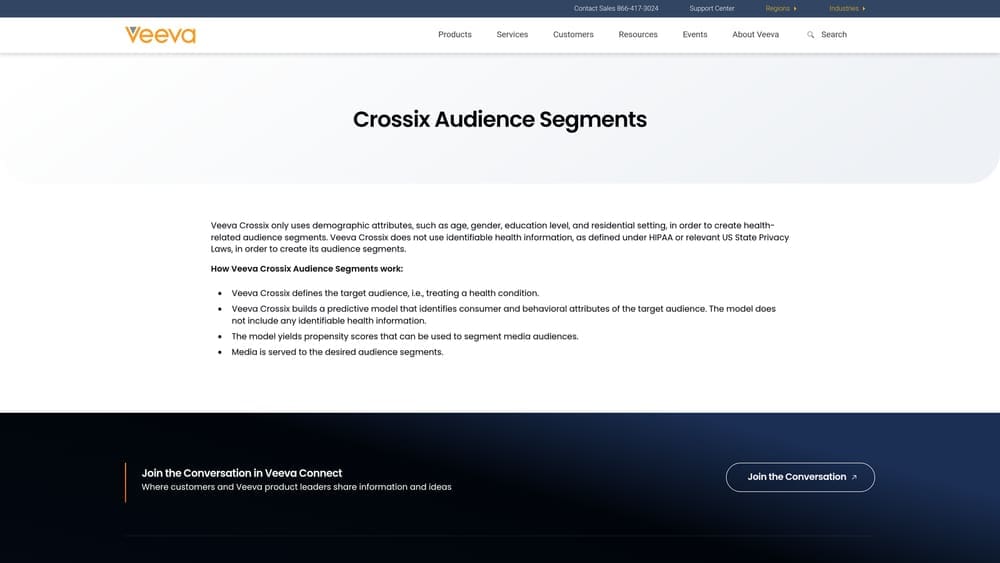Expand the Regions dropdown
The image size is (1000, 563).
click(x=781, y=8)
